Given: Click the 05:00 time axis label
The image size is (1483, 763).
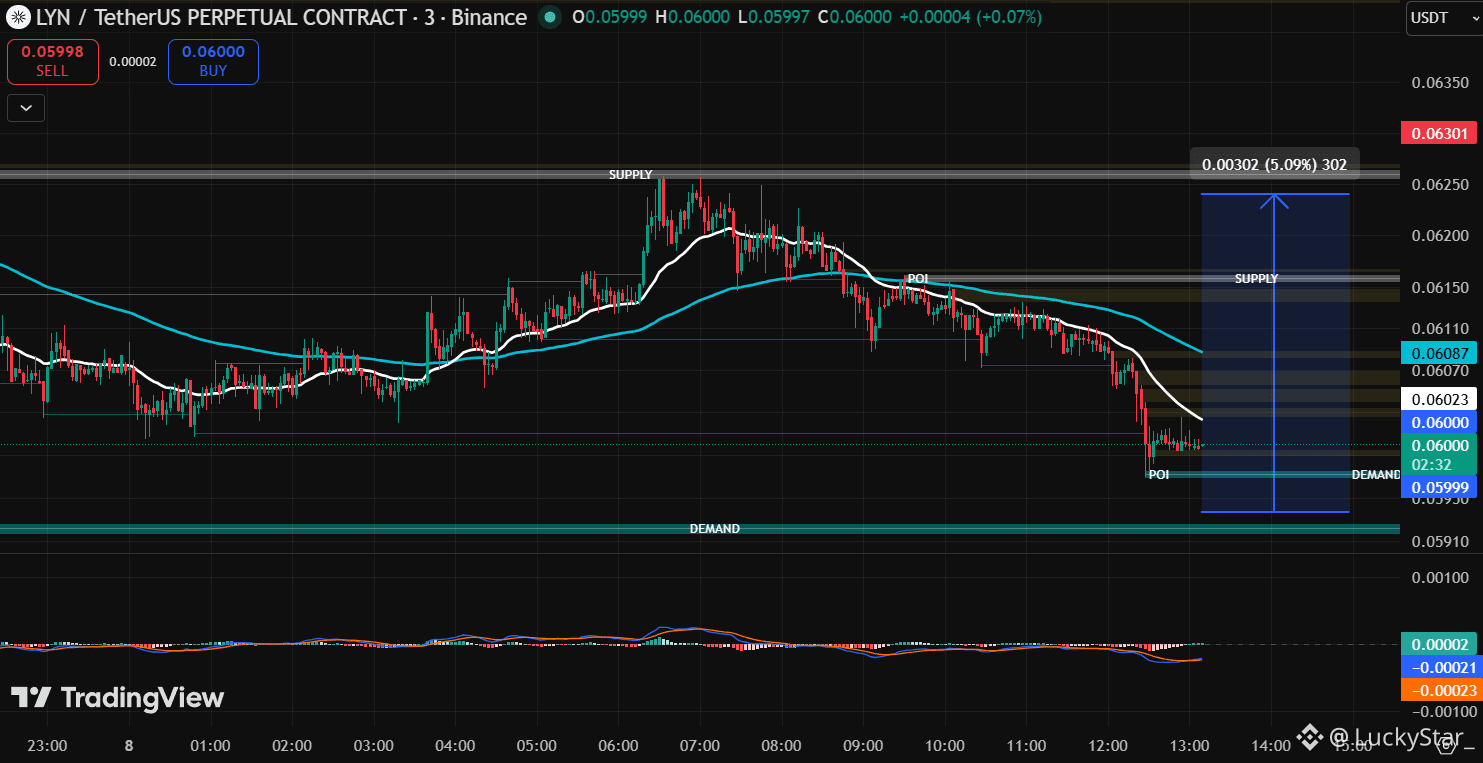Looking at the screenshot, I should pyautogui.click(x=537, y=745).
